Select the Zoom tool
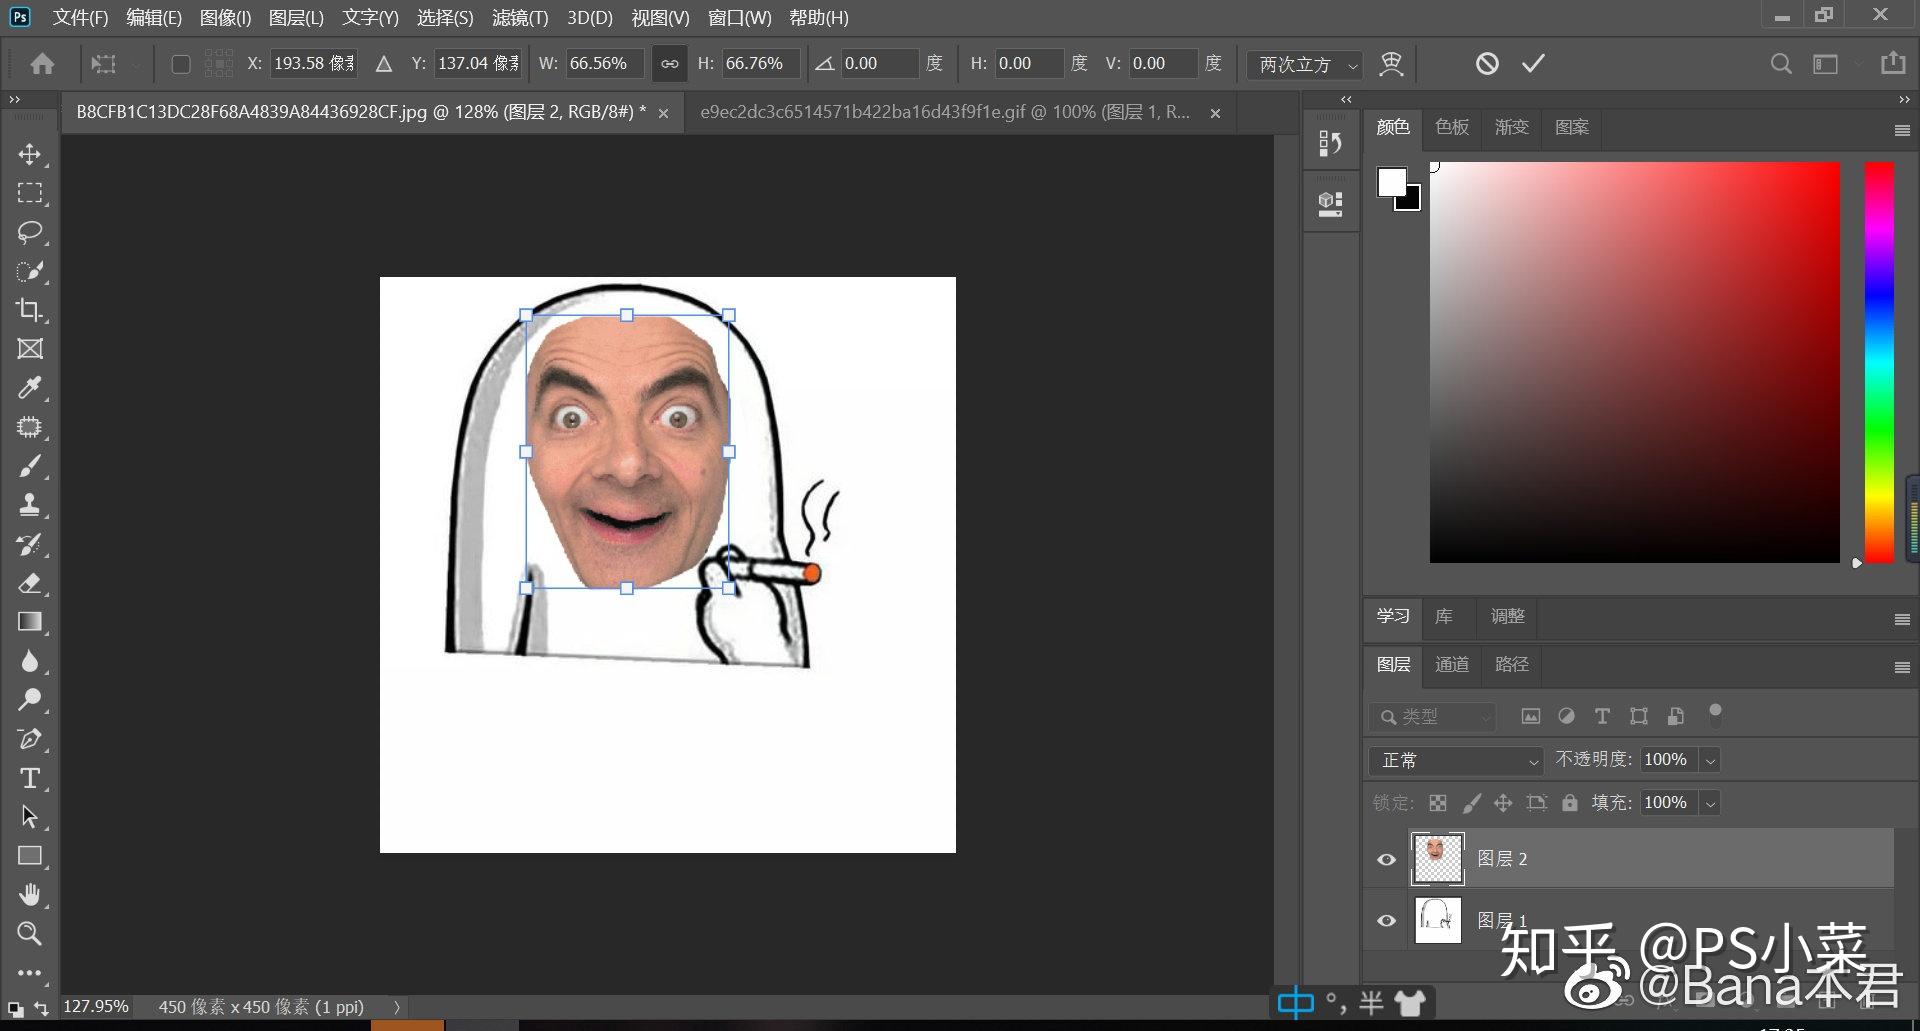The image size is (1920, 1031). (30, 934)
